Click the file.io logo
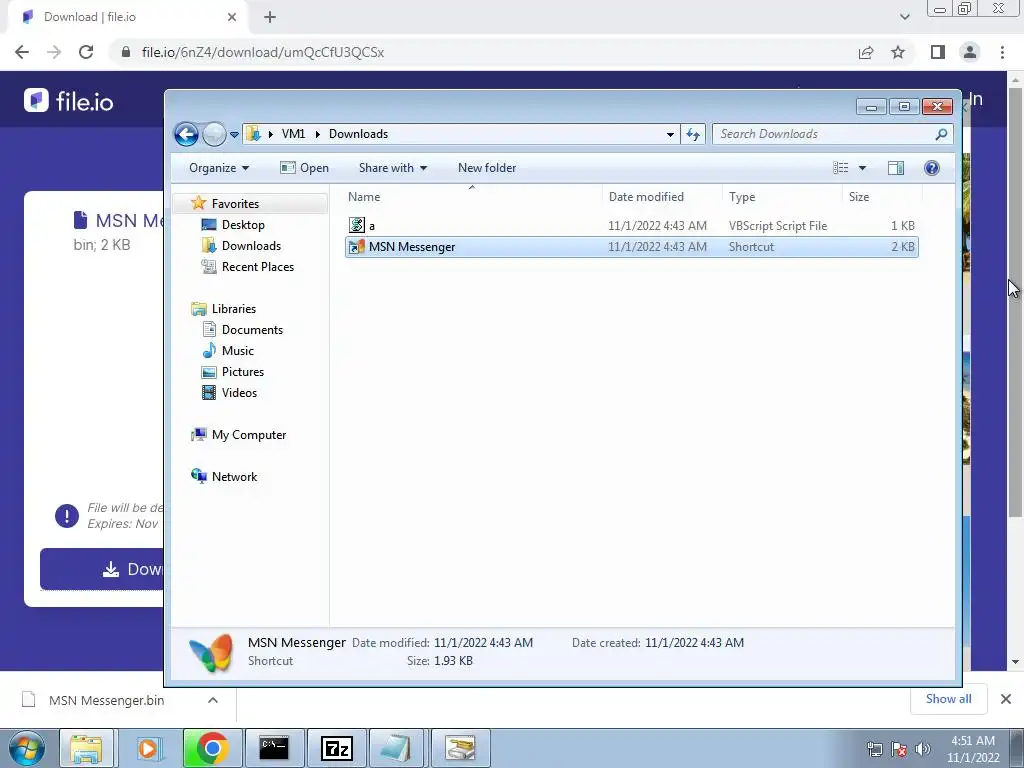The width and height of the screenshot is (1024, 768). pos(69,101)
